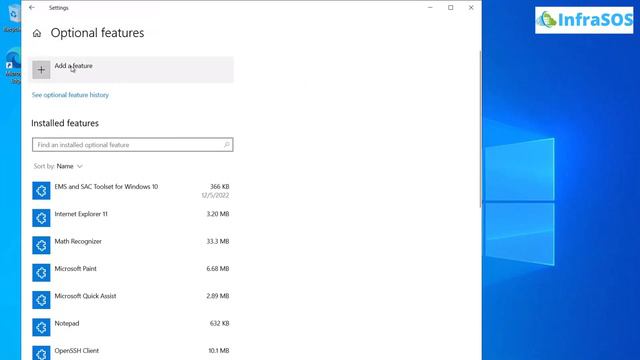The width and height of the screenshot is (640, 360).
Task: Open Settings home via the house icon
Action: [x=37, y=33]
